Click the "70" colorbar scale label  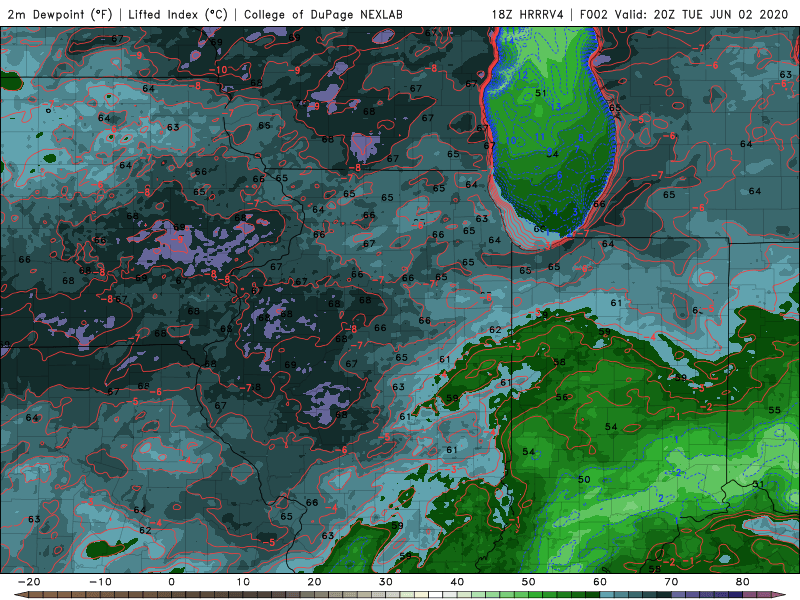tap(671, 582)
